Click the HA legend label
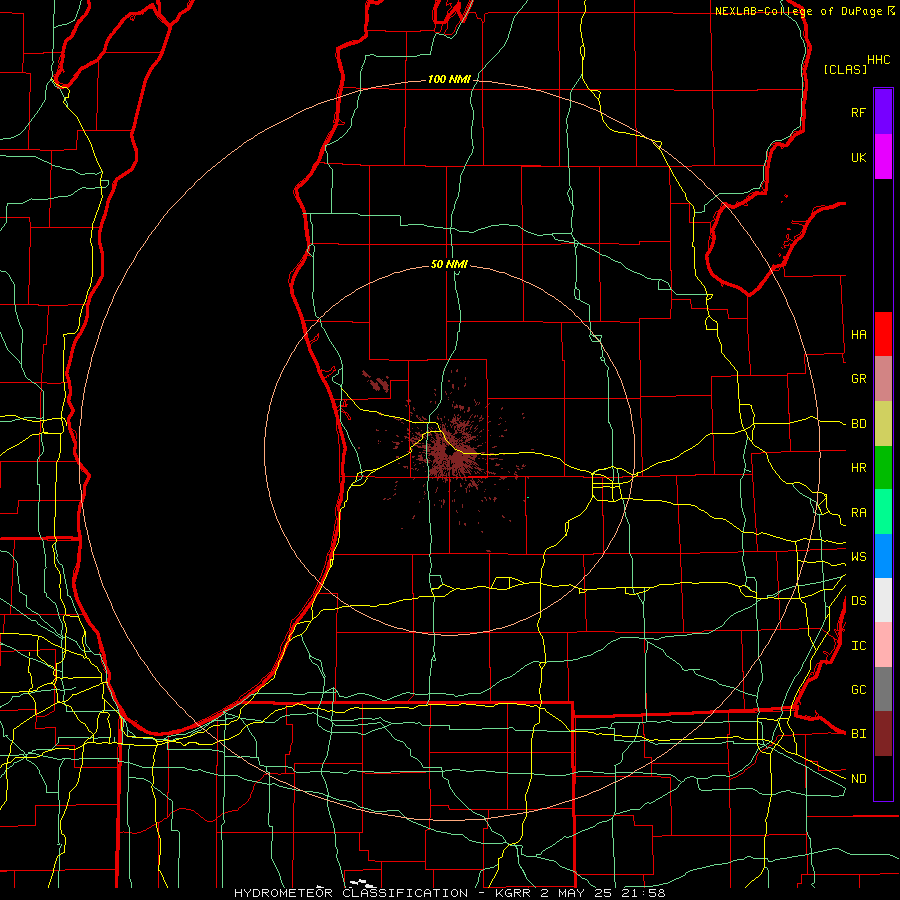Screen dimensions: 900x900 pos(858,335)
